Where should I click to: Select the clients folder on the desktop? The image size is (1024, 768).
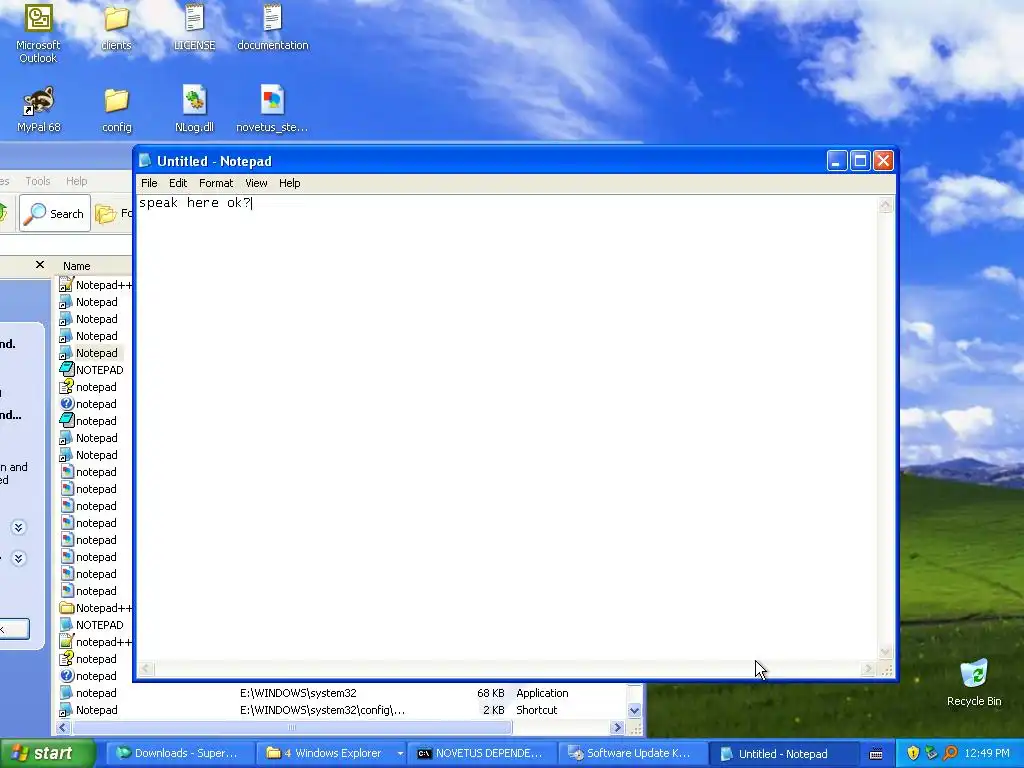pyautogui.click(x=116, y=27)
